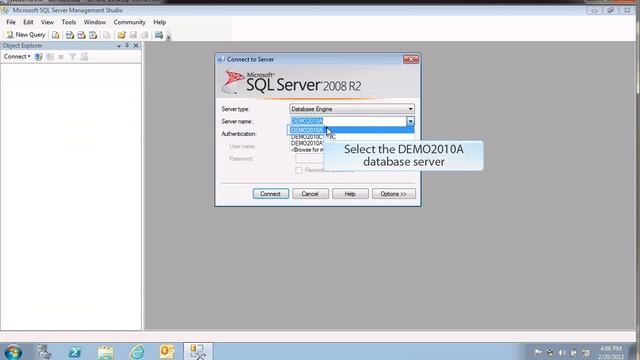Click the Cancel button
This screenshot has width=640, height=360.
pos(310,194)
